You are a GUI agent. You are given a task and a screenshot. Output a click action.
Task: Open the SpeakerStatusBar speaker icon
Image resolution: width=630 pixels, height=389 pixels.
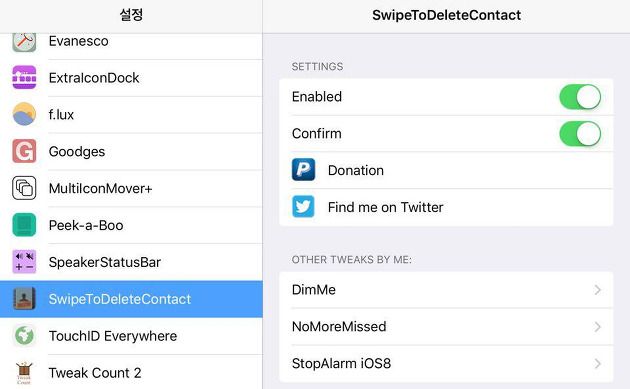[x=24, y=262]
